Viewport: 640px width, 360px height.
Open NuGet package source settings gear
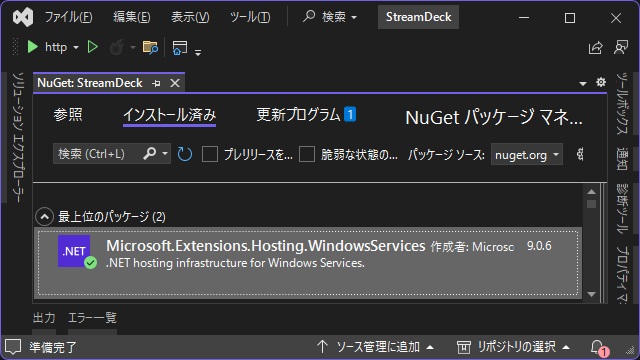[580, 154]
